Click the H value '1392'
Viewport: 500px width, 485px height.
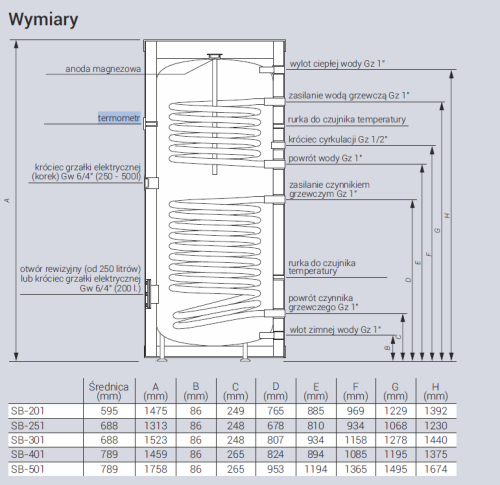tap(436, 411)
